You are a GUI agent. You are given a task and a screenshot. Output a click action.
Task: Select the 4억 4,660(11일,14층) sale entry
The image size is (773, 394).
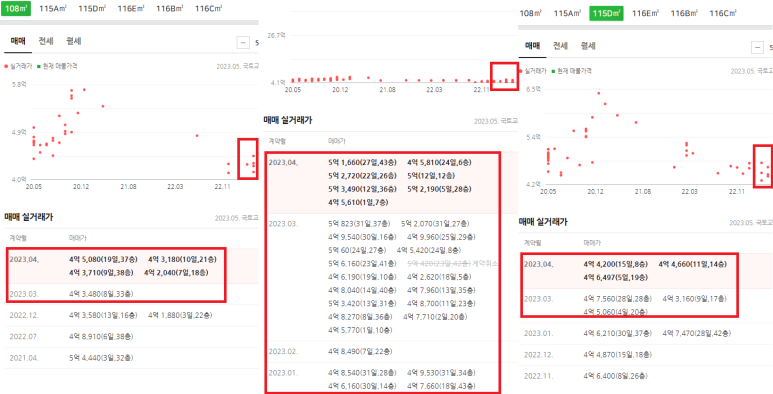coord(693,264)
